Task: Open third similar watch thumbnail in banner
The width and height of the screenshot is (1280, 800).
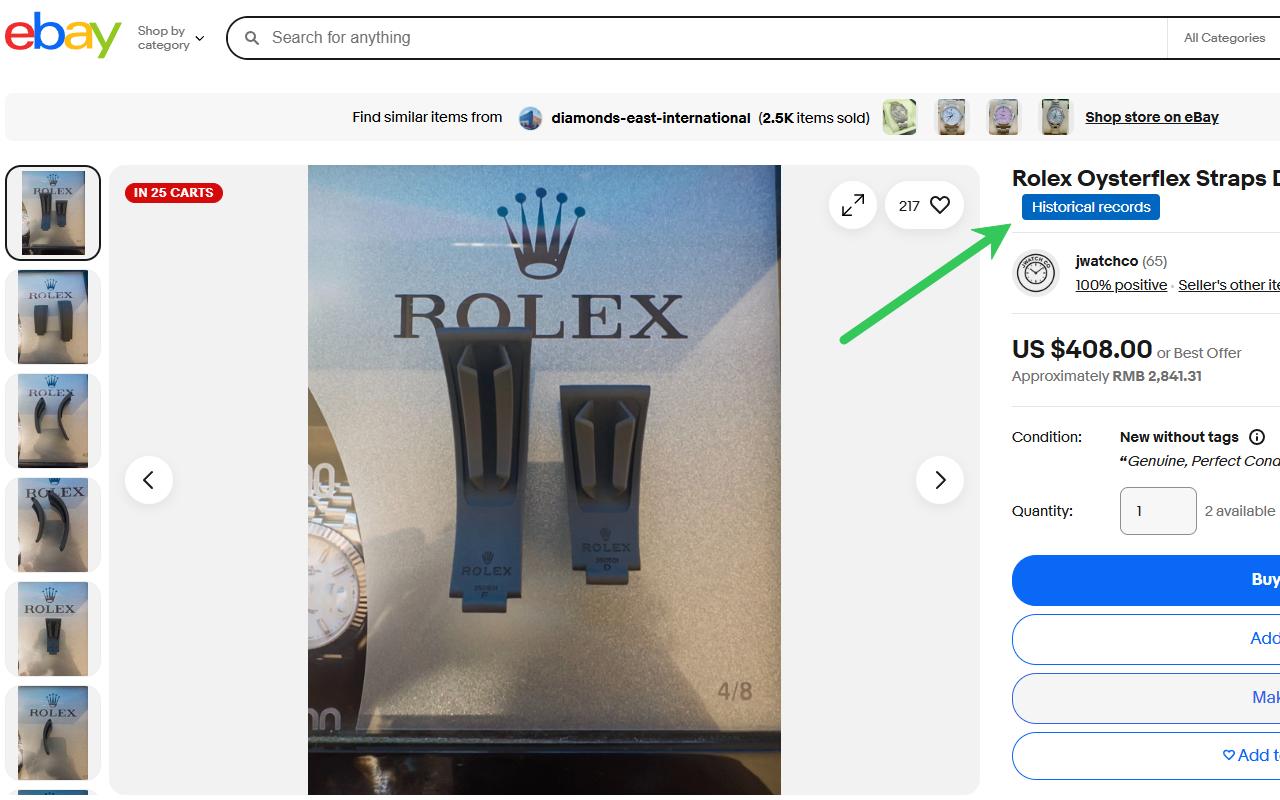Action: [1003, 117]
